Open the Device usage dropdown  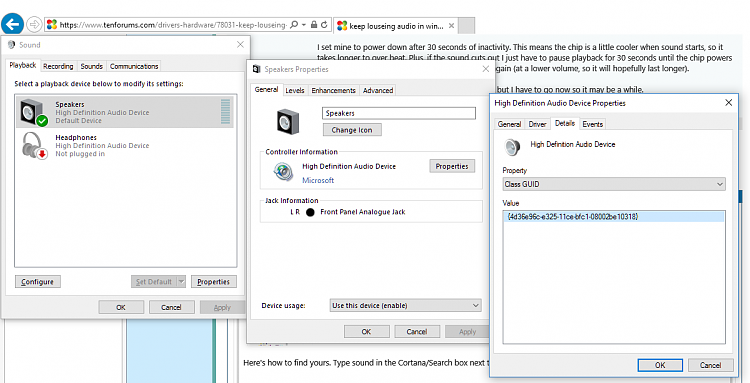coord(406,306)
